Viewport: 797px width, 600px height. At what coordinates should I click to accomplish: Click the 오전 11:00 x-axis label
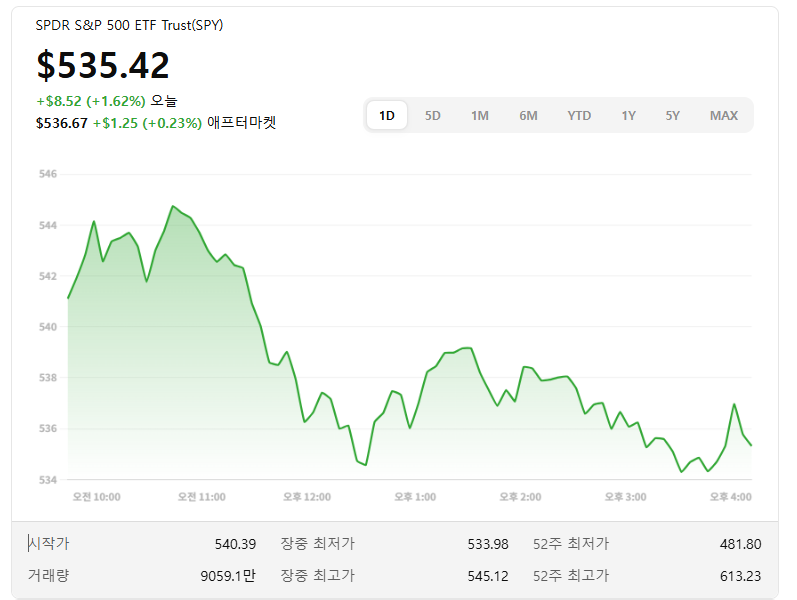coord(202,497)
